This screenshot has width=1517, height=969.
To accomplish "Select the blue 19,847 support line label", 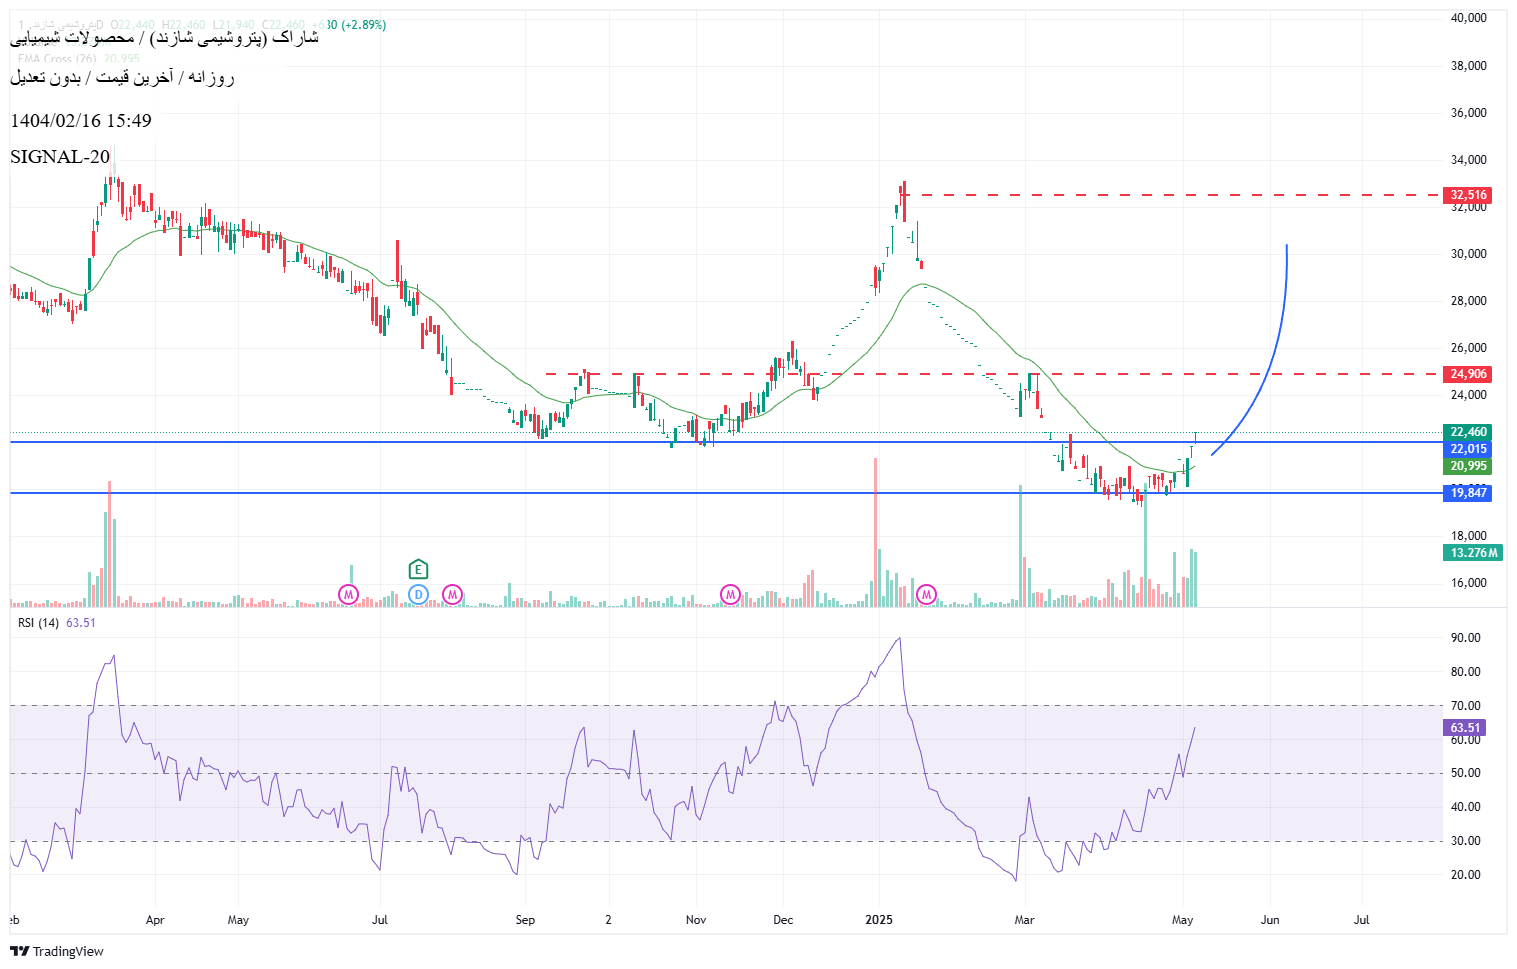I will tap(1468, 493).
